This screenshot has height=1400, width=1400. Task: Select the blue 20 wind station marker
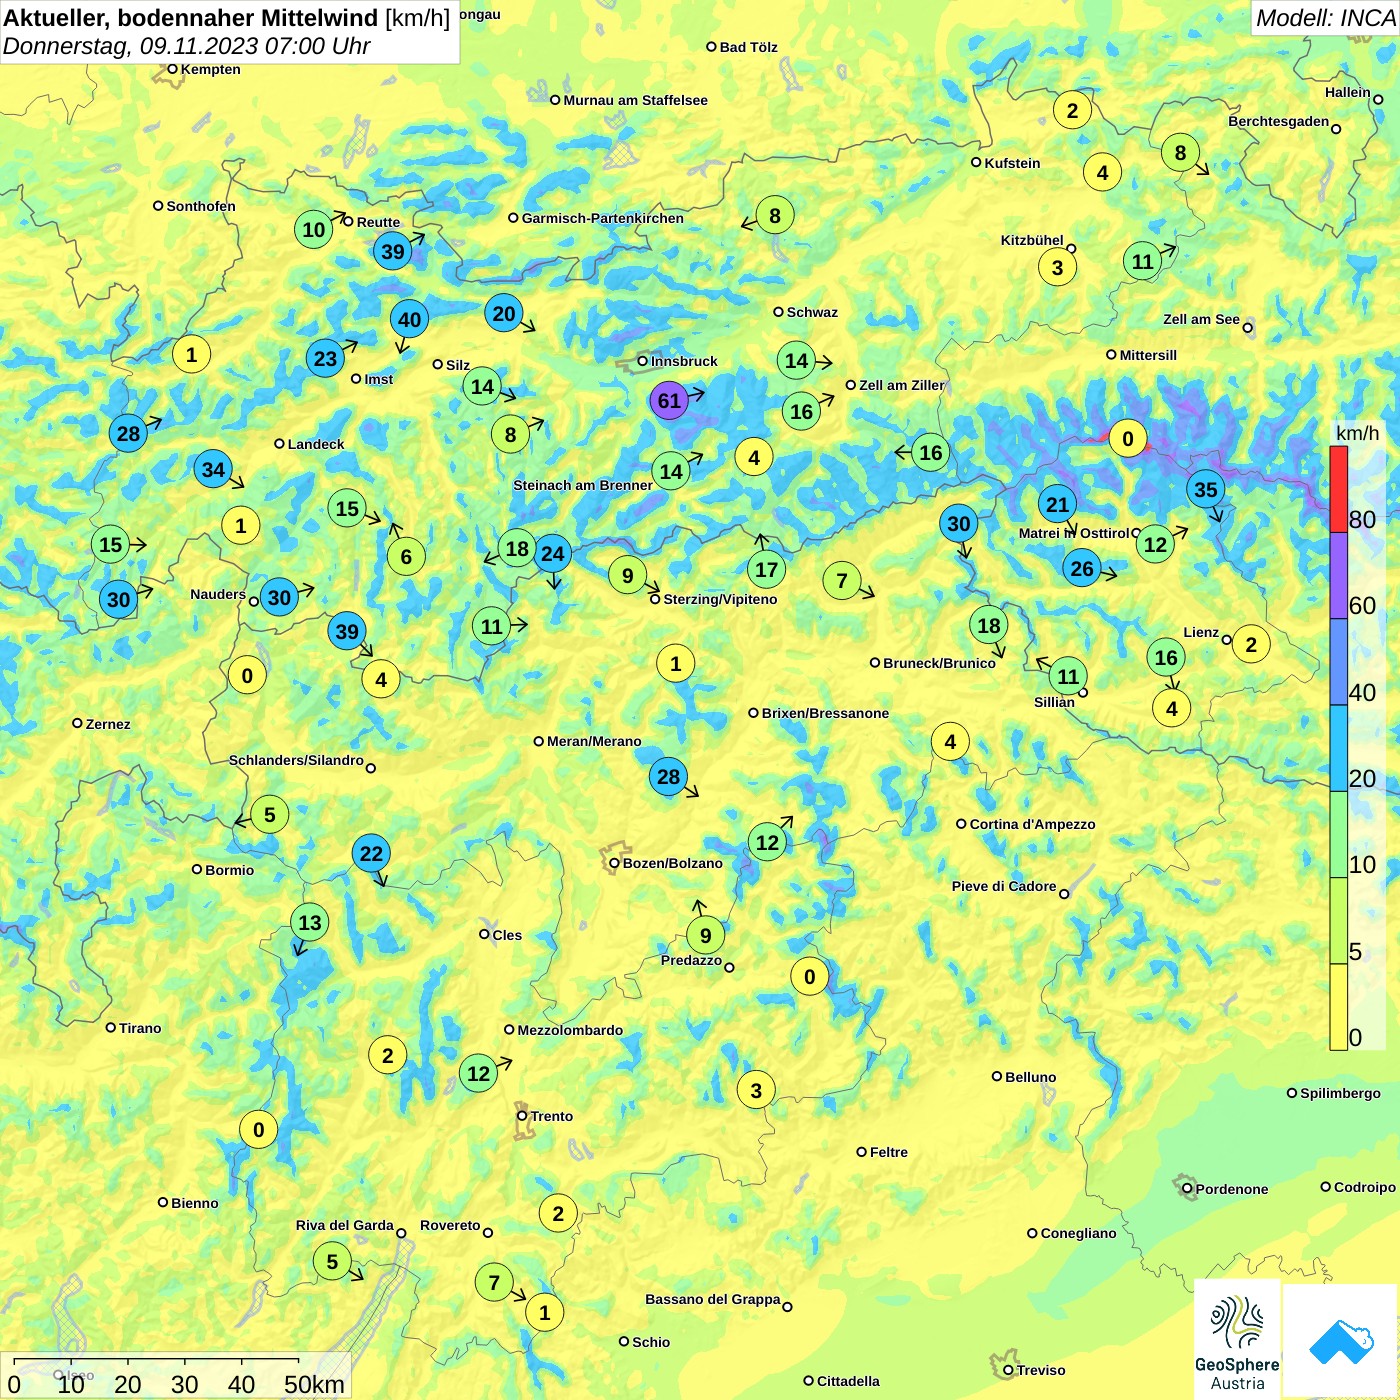[504, 314]
